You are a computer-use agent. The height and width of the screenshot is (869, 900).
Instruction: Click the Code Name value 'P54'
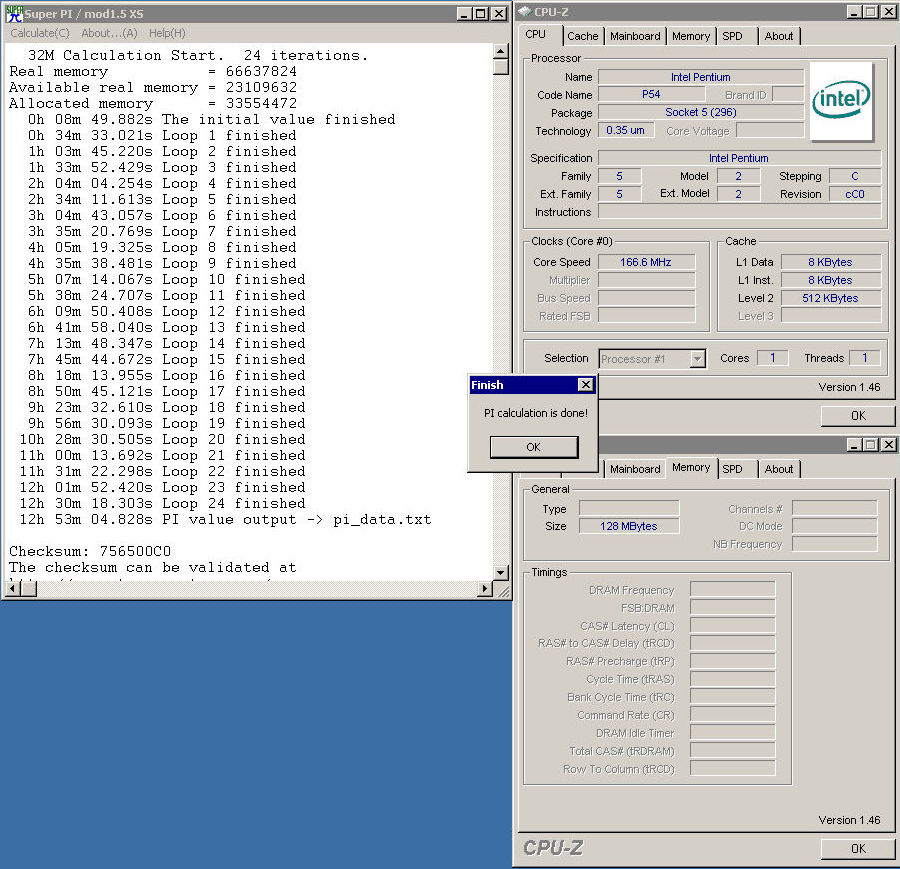click(651, 94)
